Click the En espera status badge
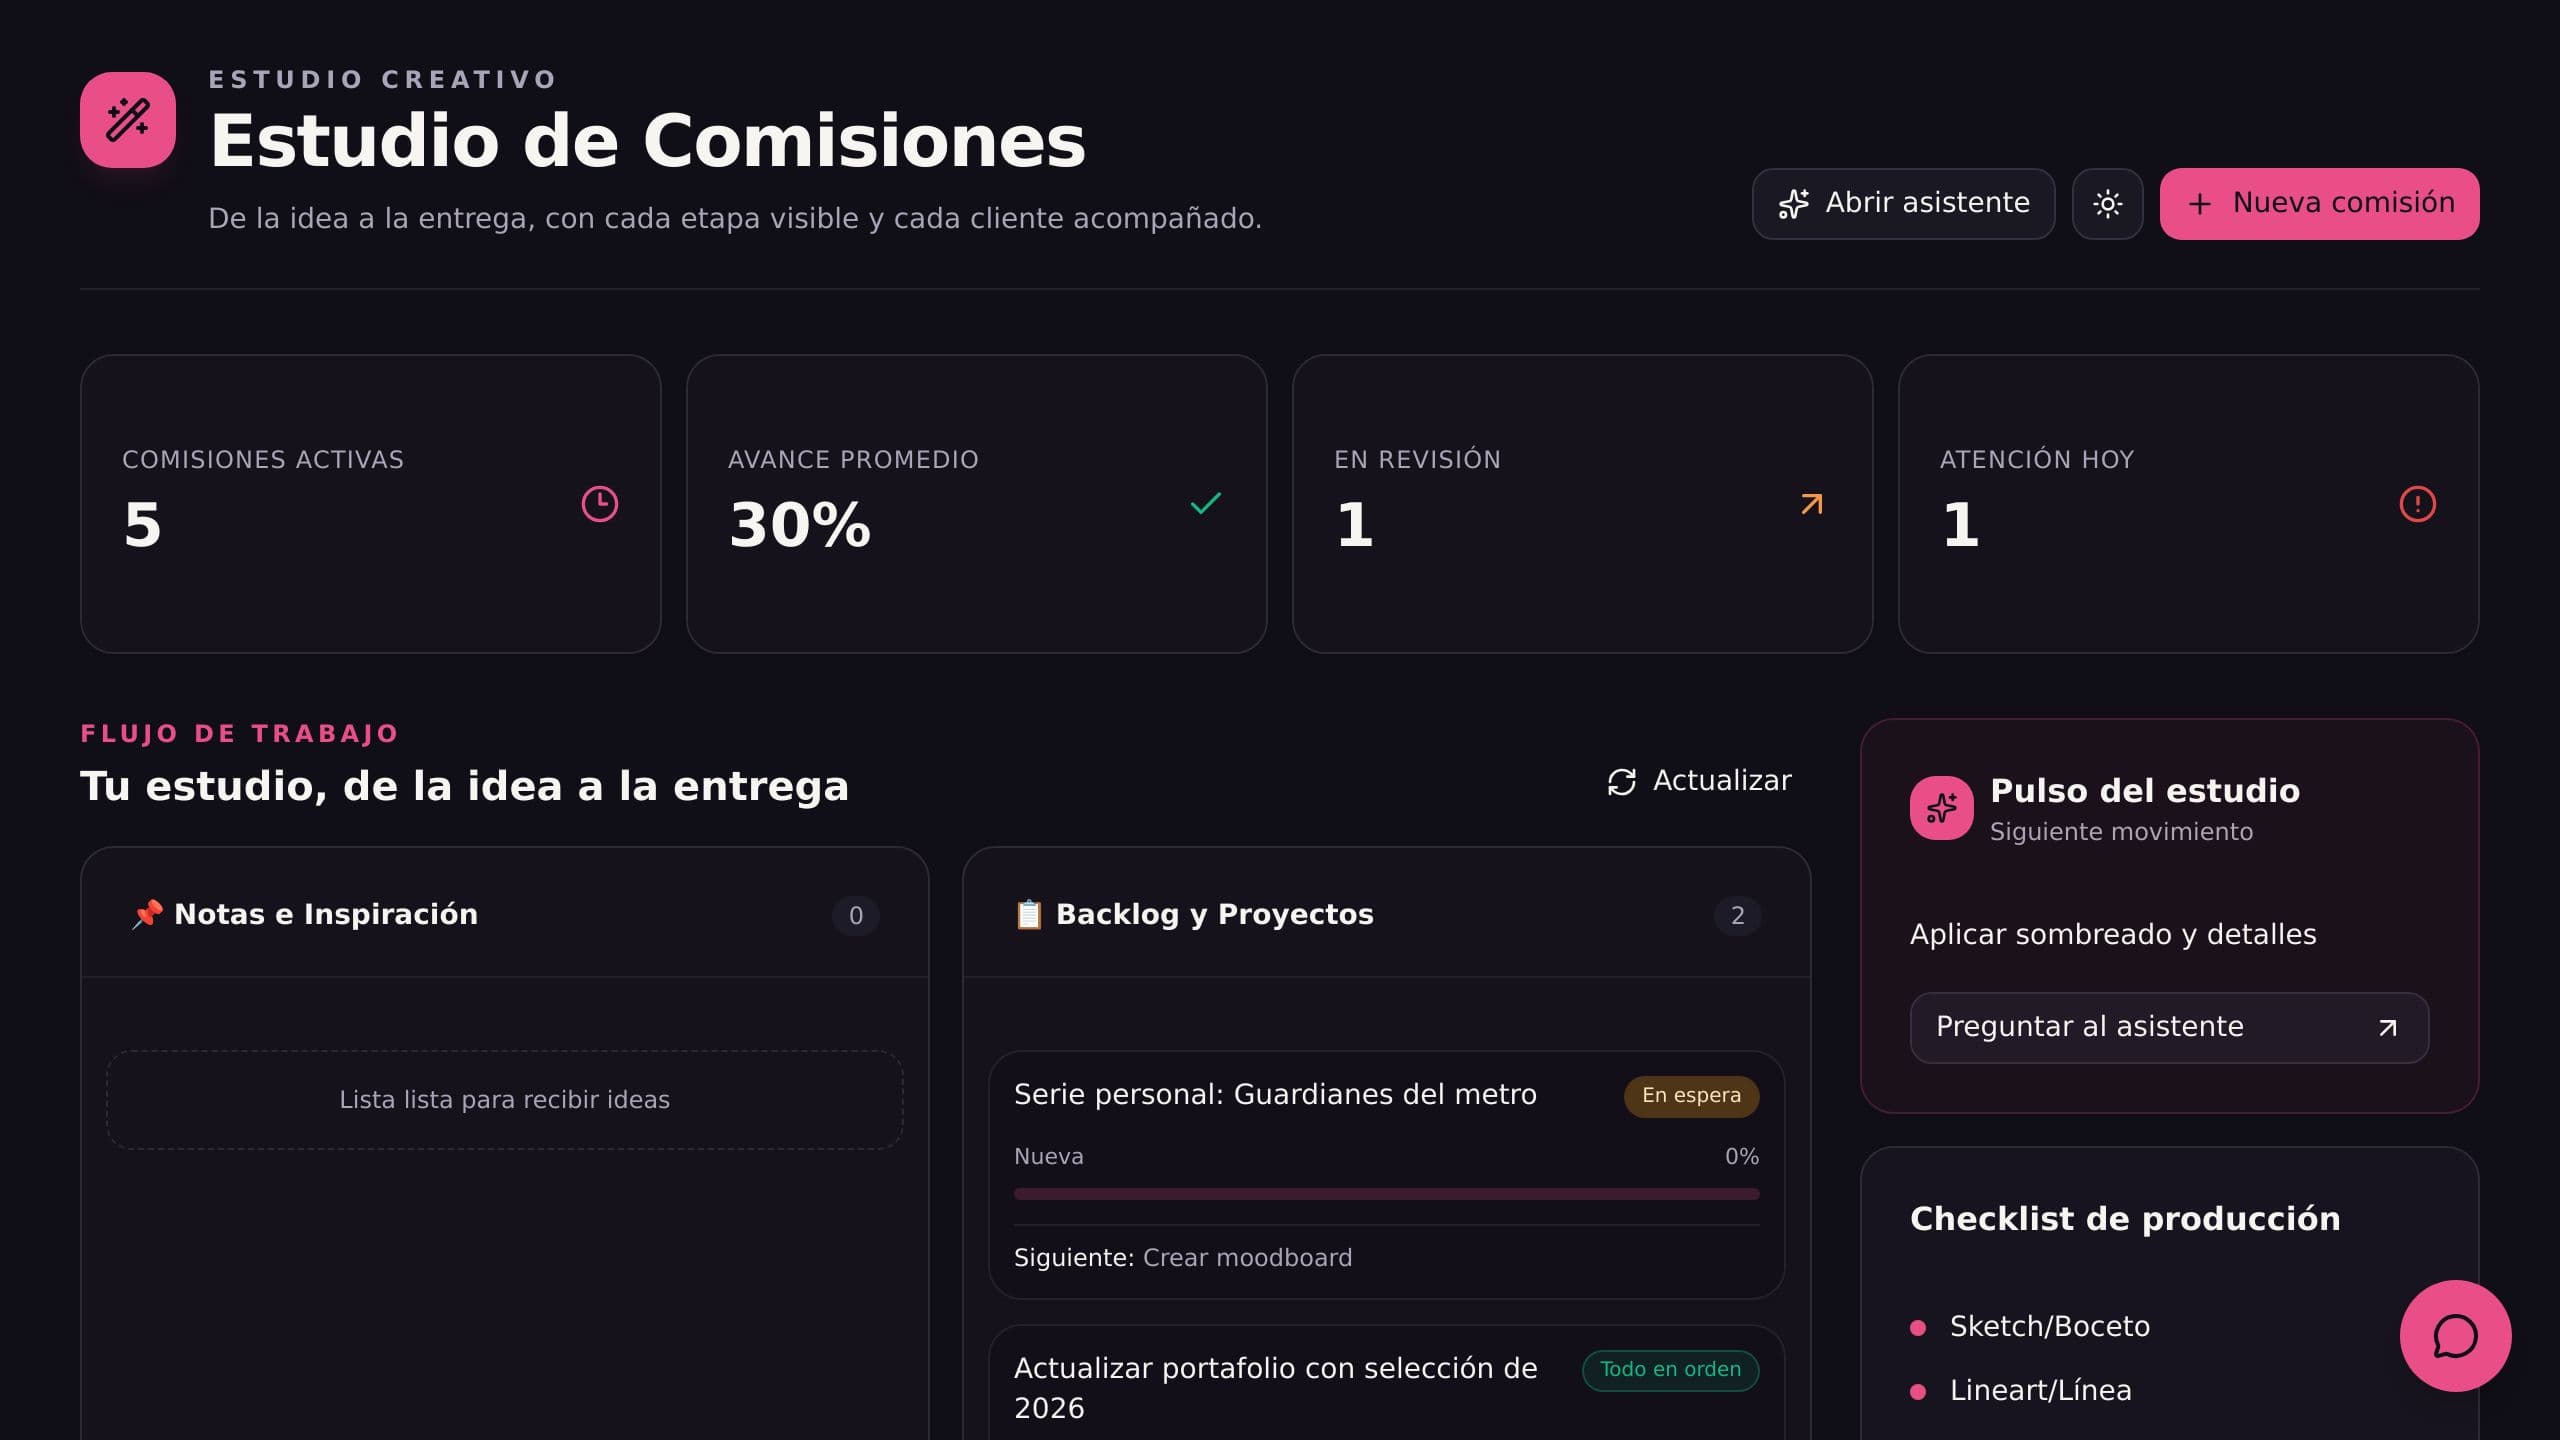 (x=1691, y=1096)
